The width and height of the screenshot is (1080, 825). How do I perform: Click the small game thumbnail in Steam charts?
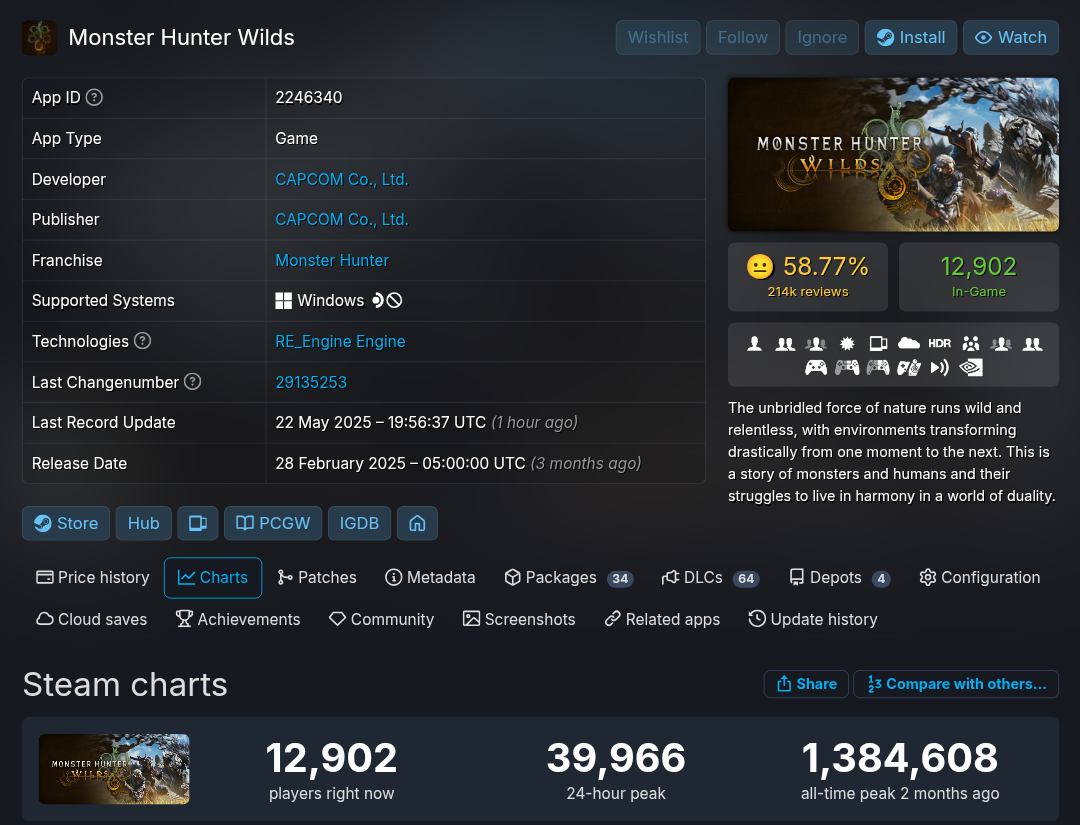click(114, 769)
